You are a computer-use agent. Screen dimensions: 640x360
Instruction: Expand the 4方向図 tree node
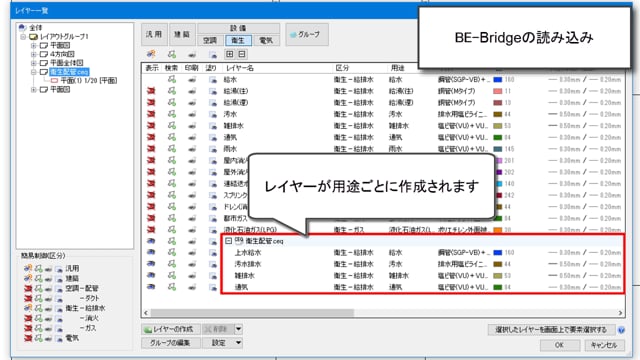(34, 54)
